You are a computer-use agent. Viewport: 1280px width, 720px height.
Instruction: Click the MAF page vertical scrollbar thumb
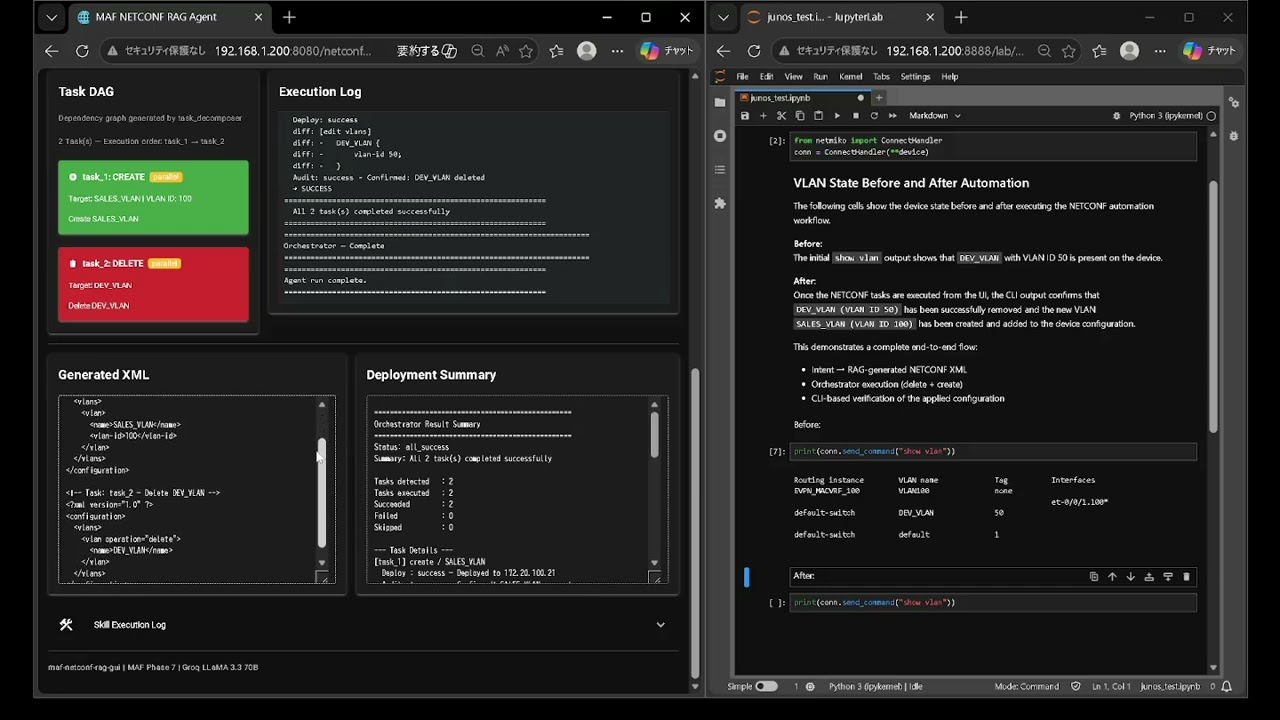tap(696, 523)
